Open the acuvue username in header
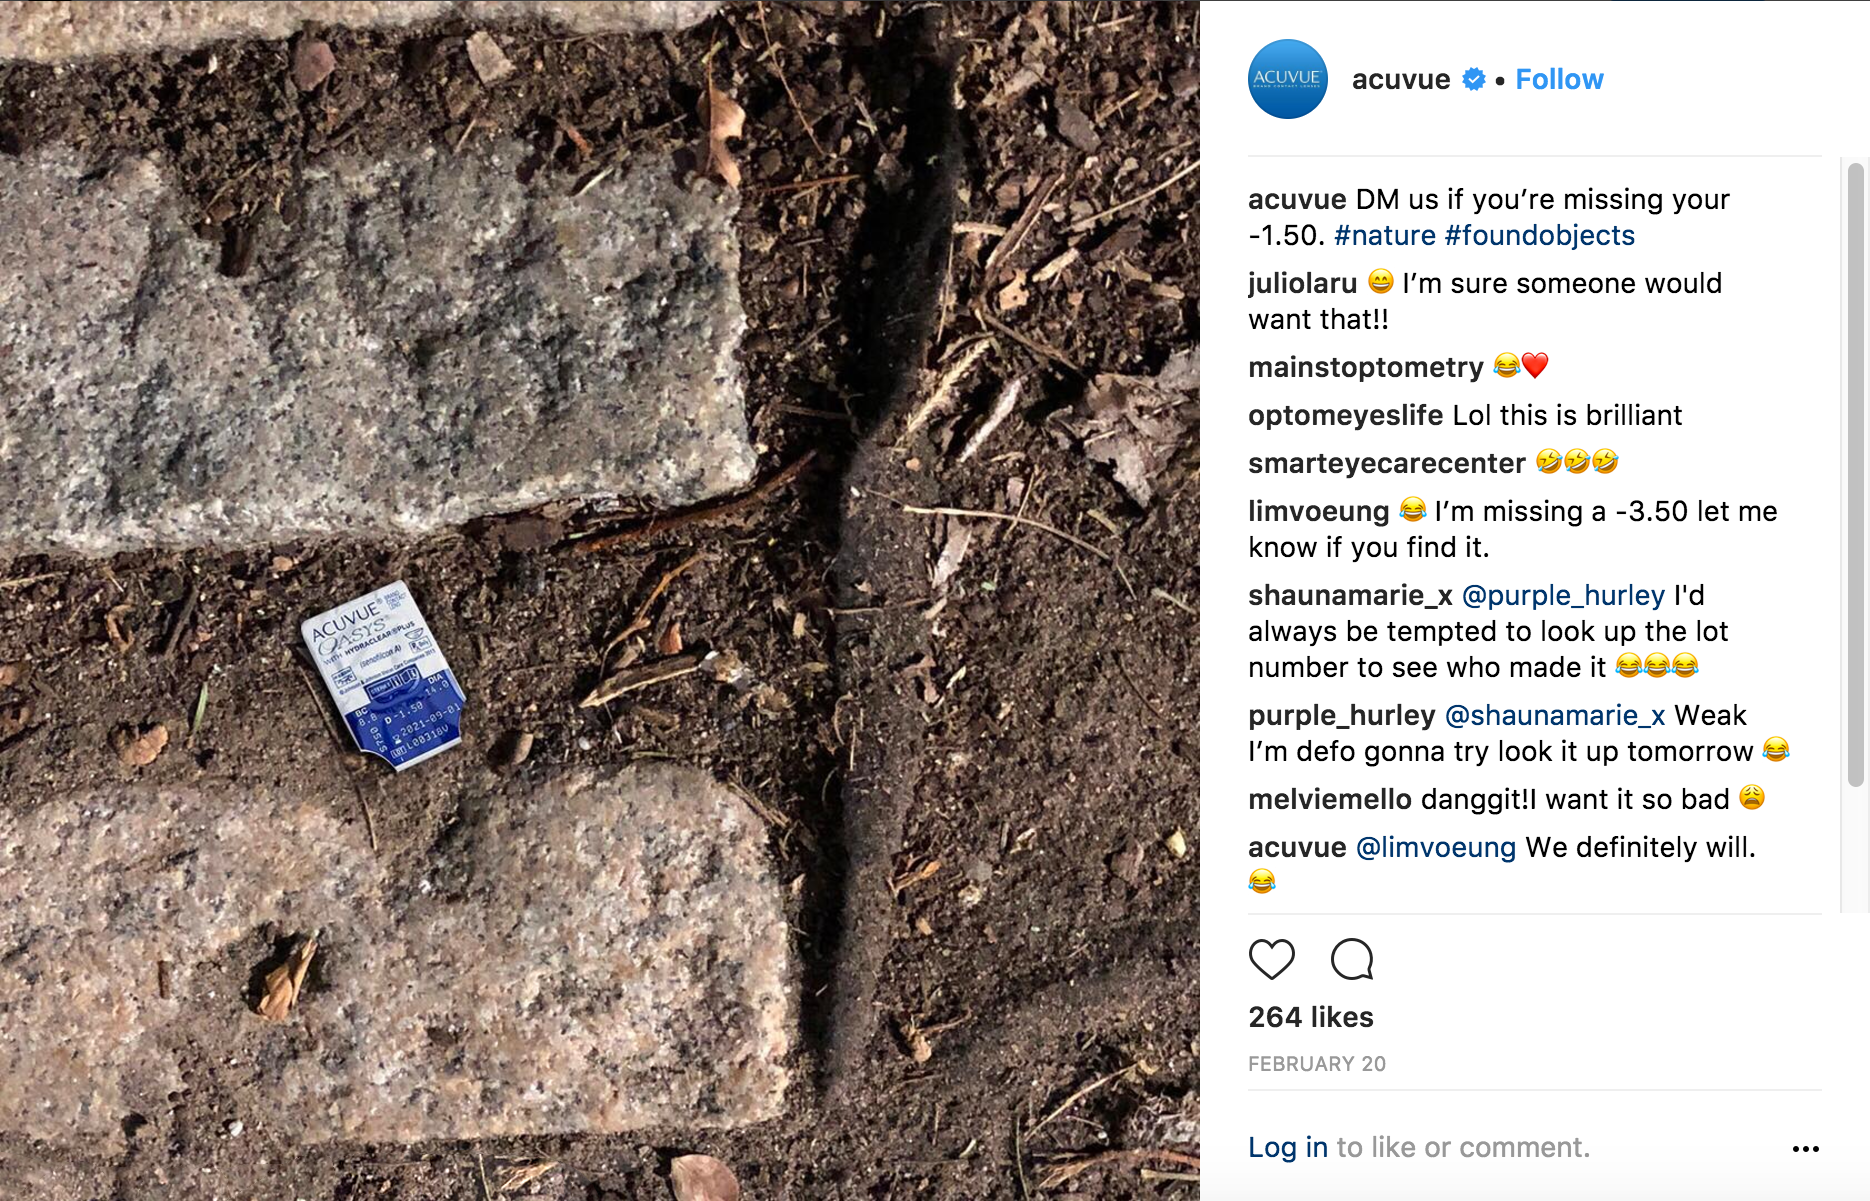The height and width of the screenshot is (1201, 1870). tap(1401, 79)
